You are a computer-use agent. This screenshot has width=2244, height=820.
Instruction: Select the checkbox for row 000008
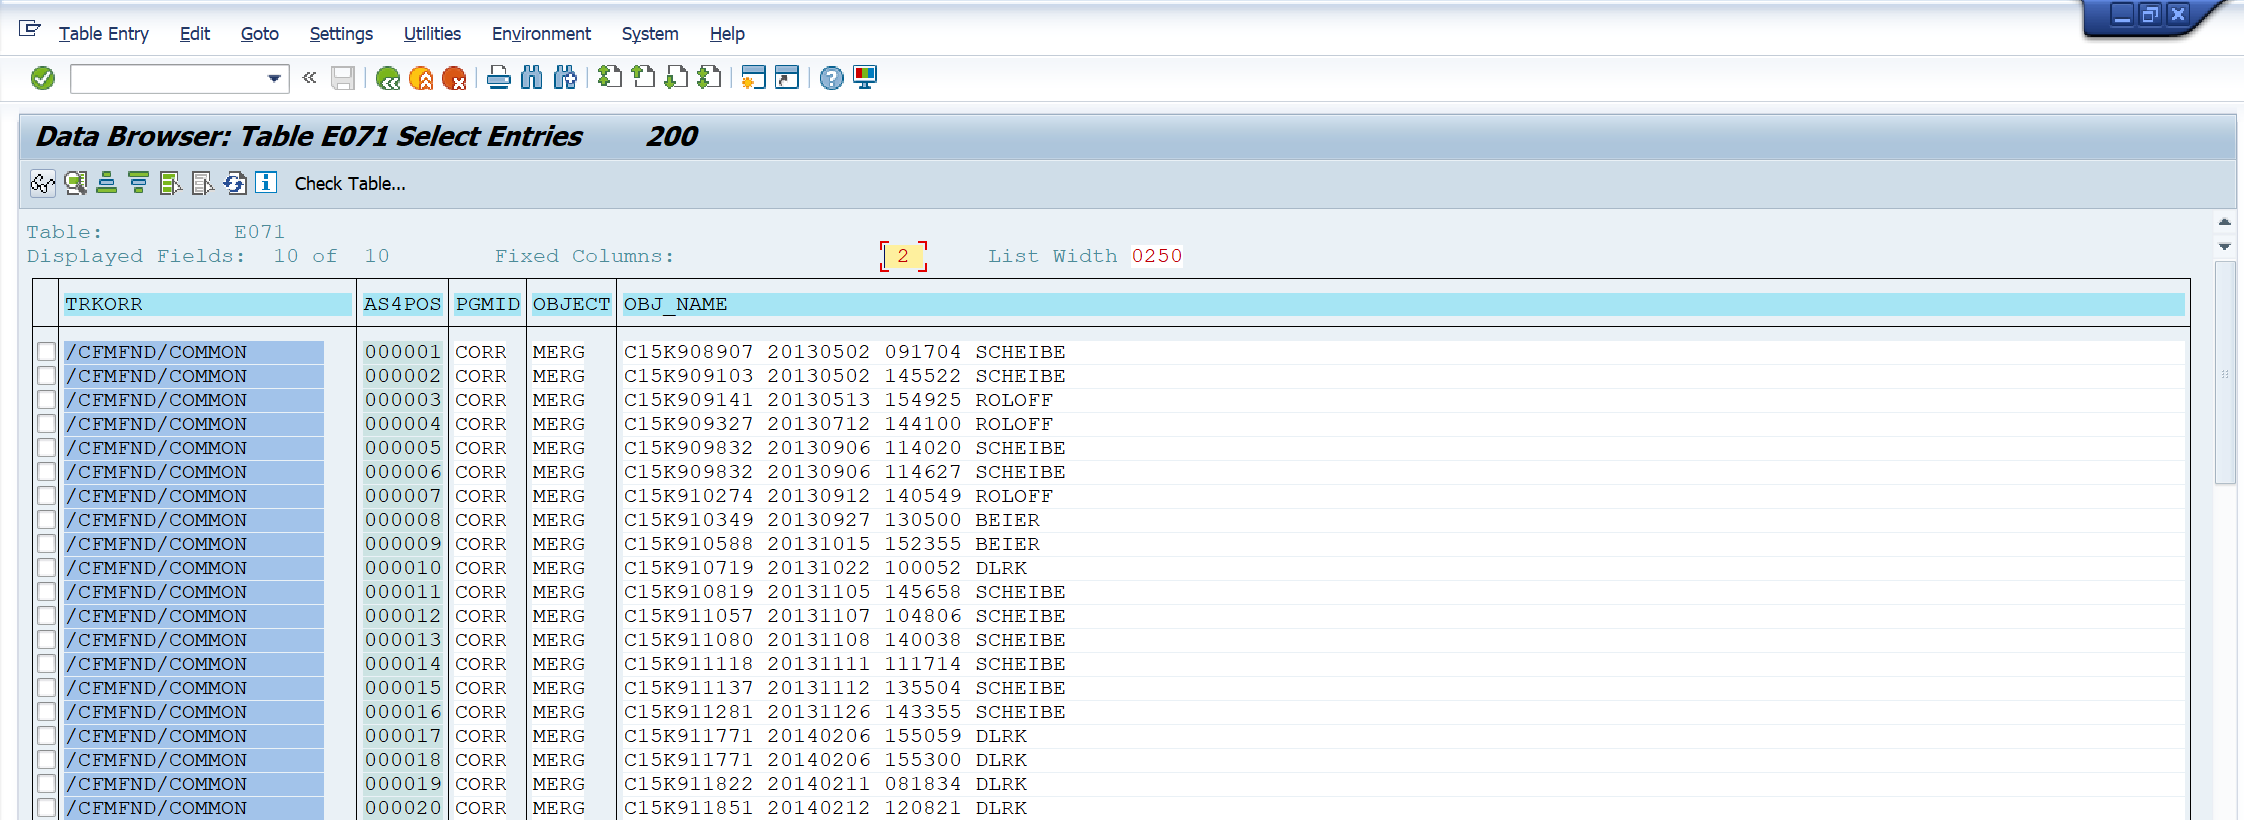coord(46,520)
